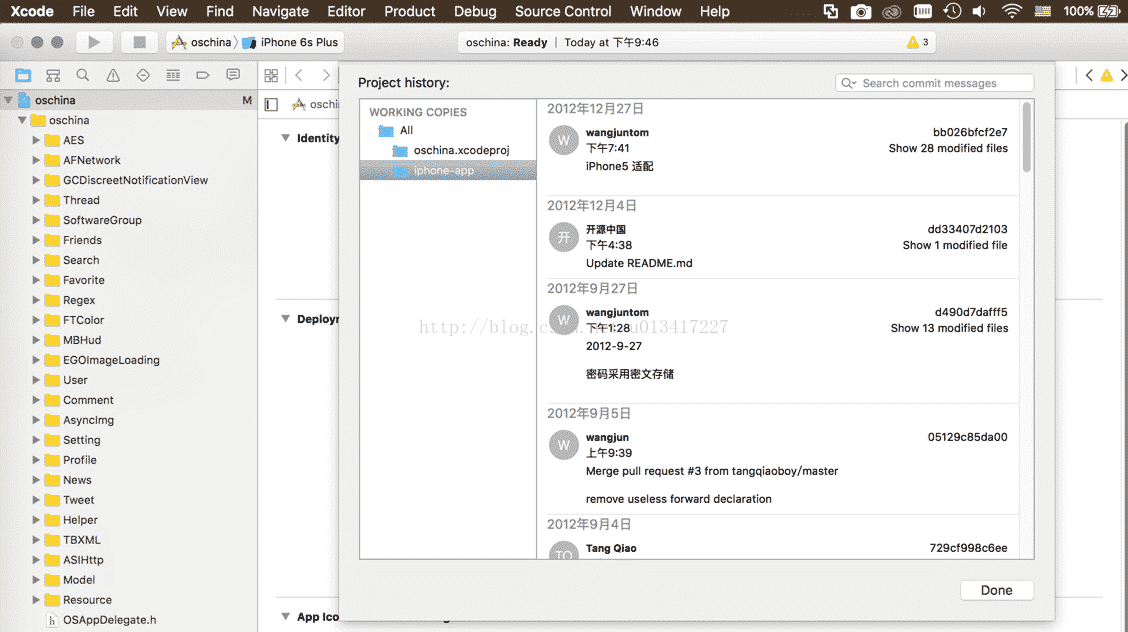The width and height of the screenshot is (1128, 632).
Task: Expand the AFNetwork folder
Action: (36, 160)
